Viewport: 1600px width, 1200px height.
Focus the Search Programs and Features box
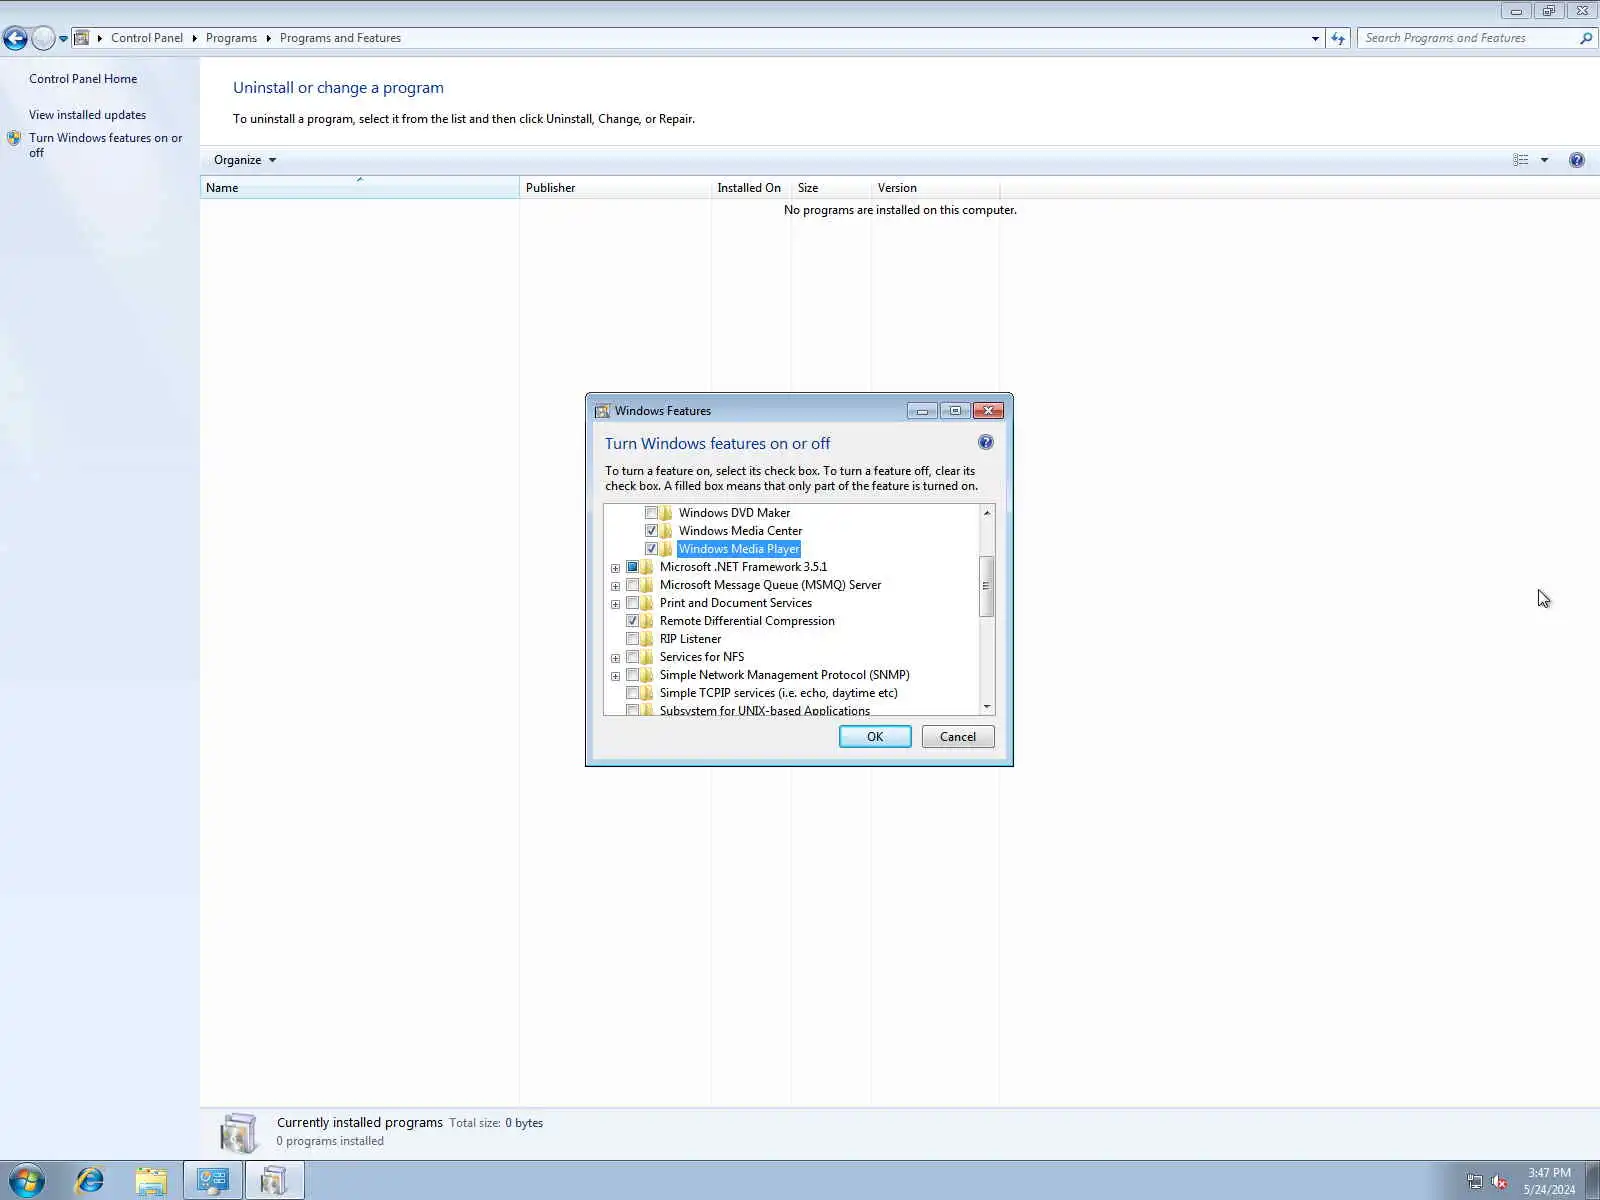1468,38
